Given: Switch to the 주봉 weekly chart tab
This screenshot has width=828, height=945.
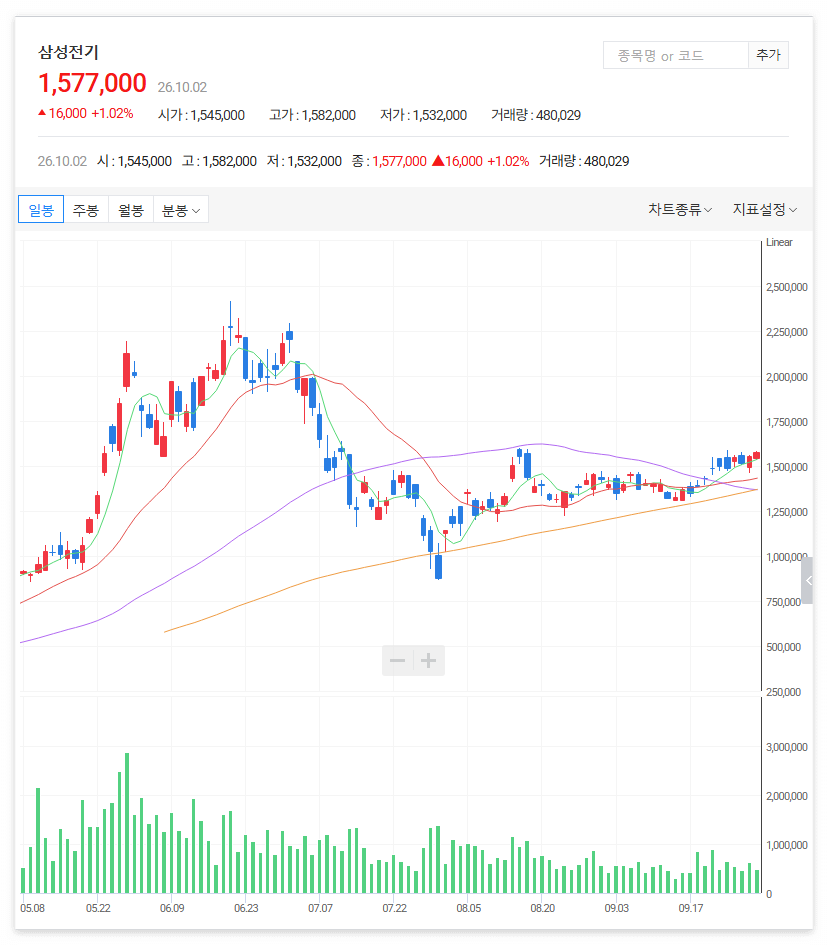Looking at the screenshot, I should click(86, 210).
